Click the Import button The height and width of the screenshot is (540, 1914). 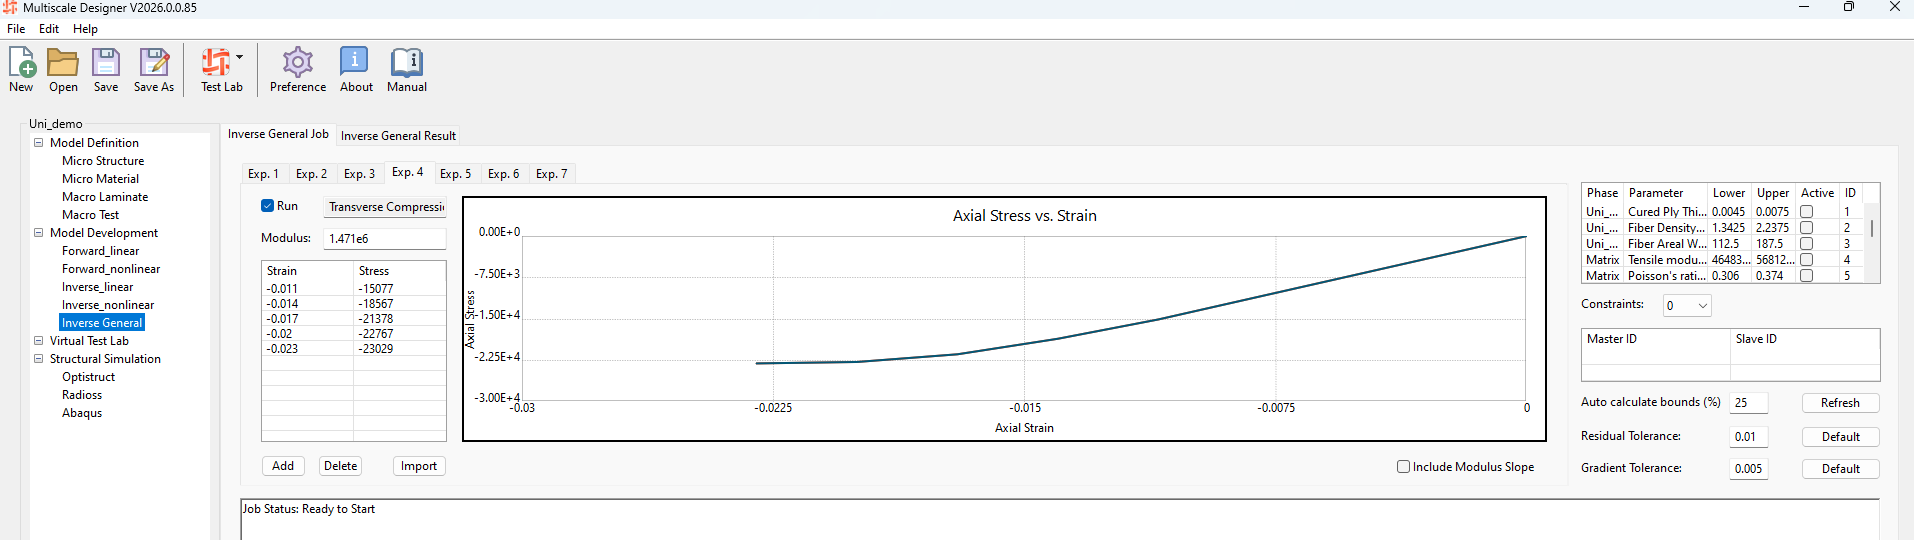[x=418, y=466]
